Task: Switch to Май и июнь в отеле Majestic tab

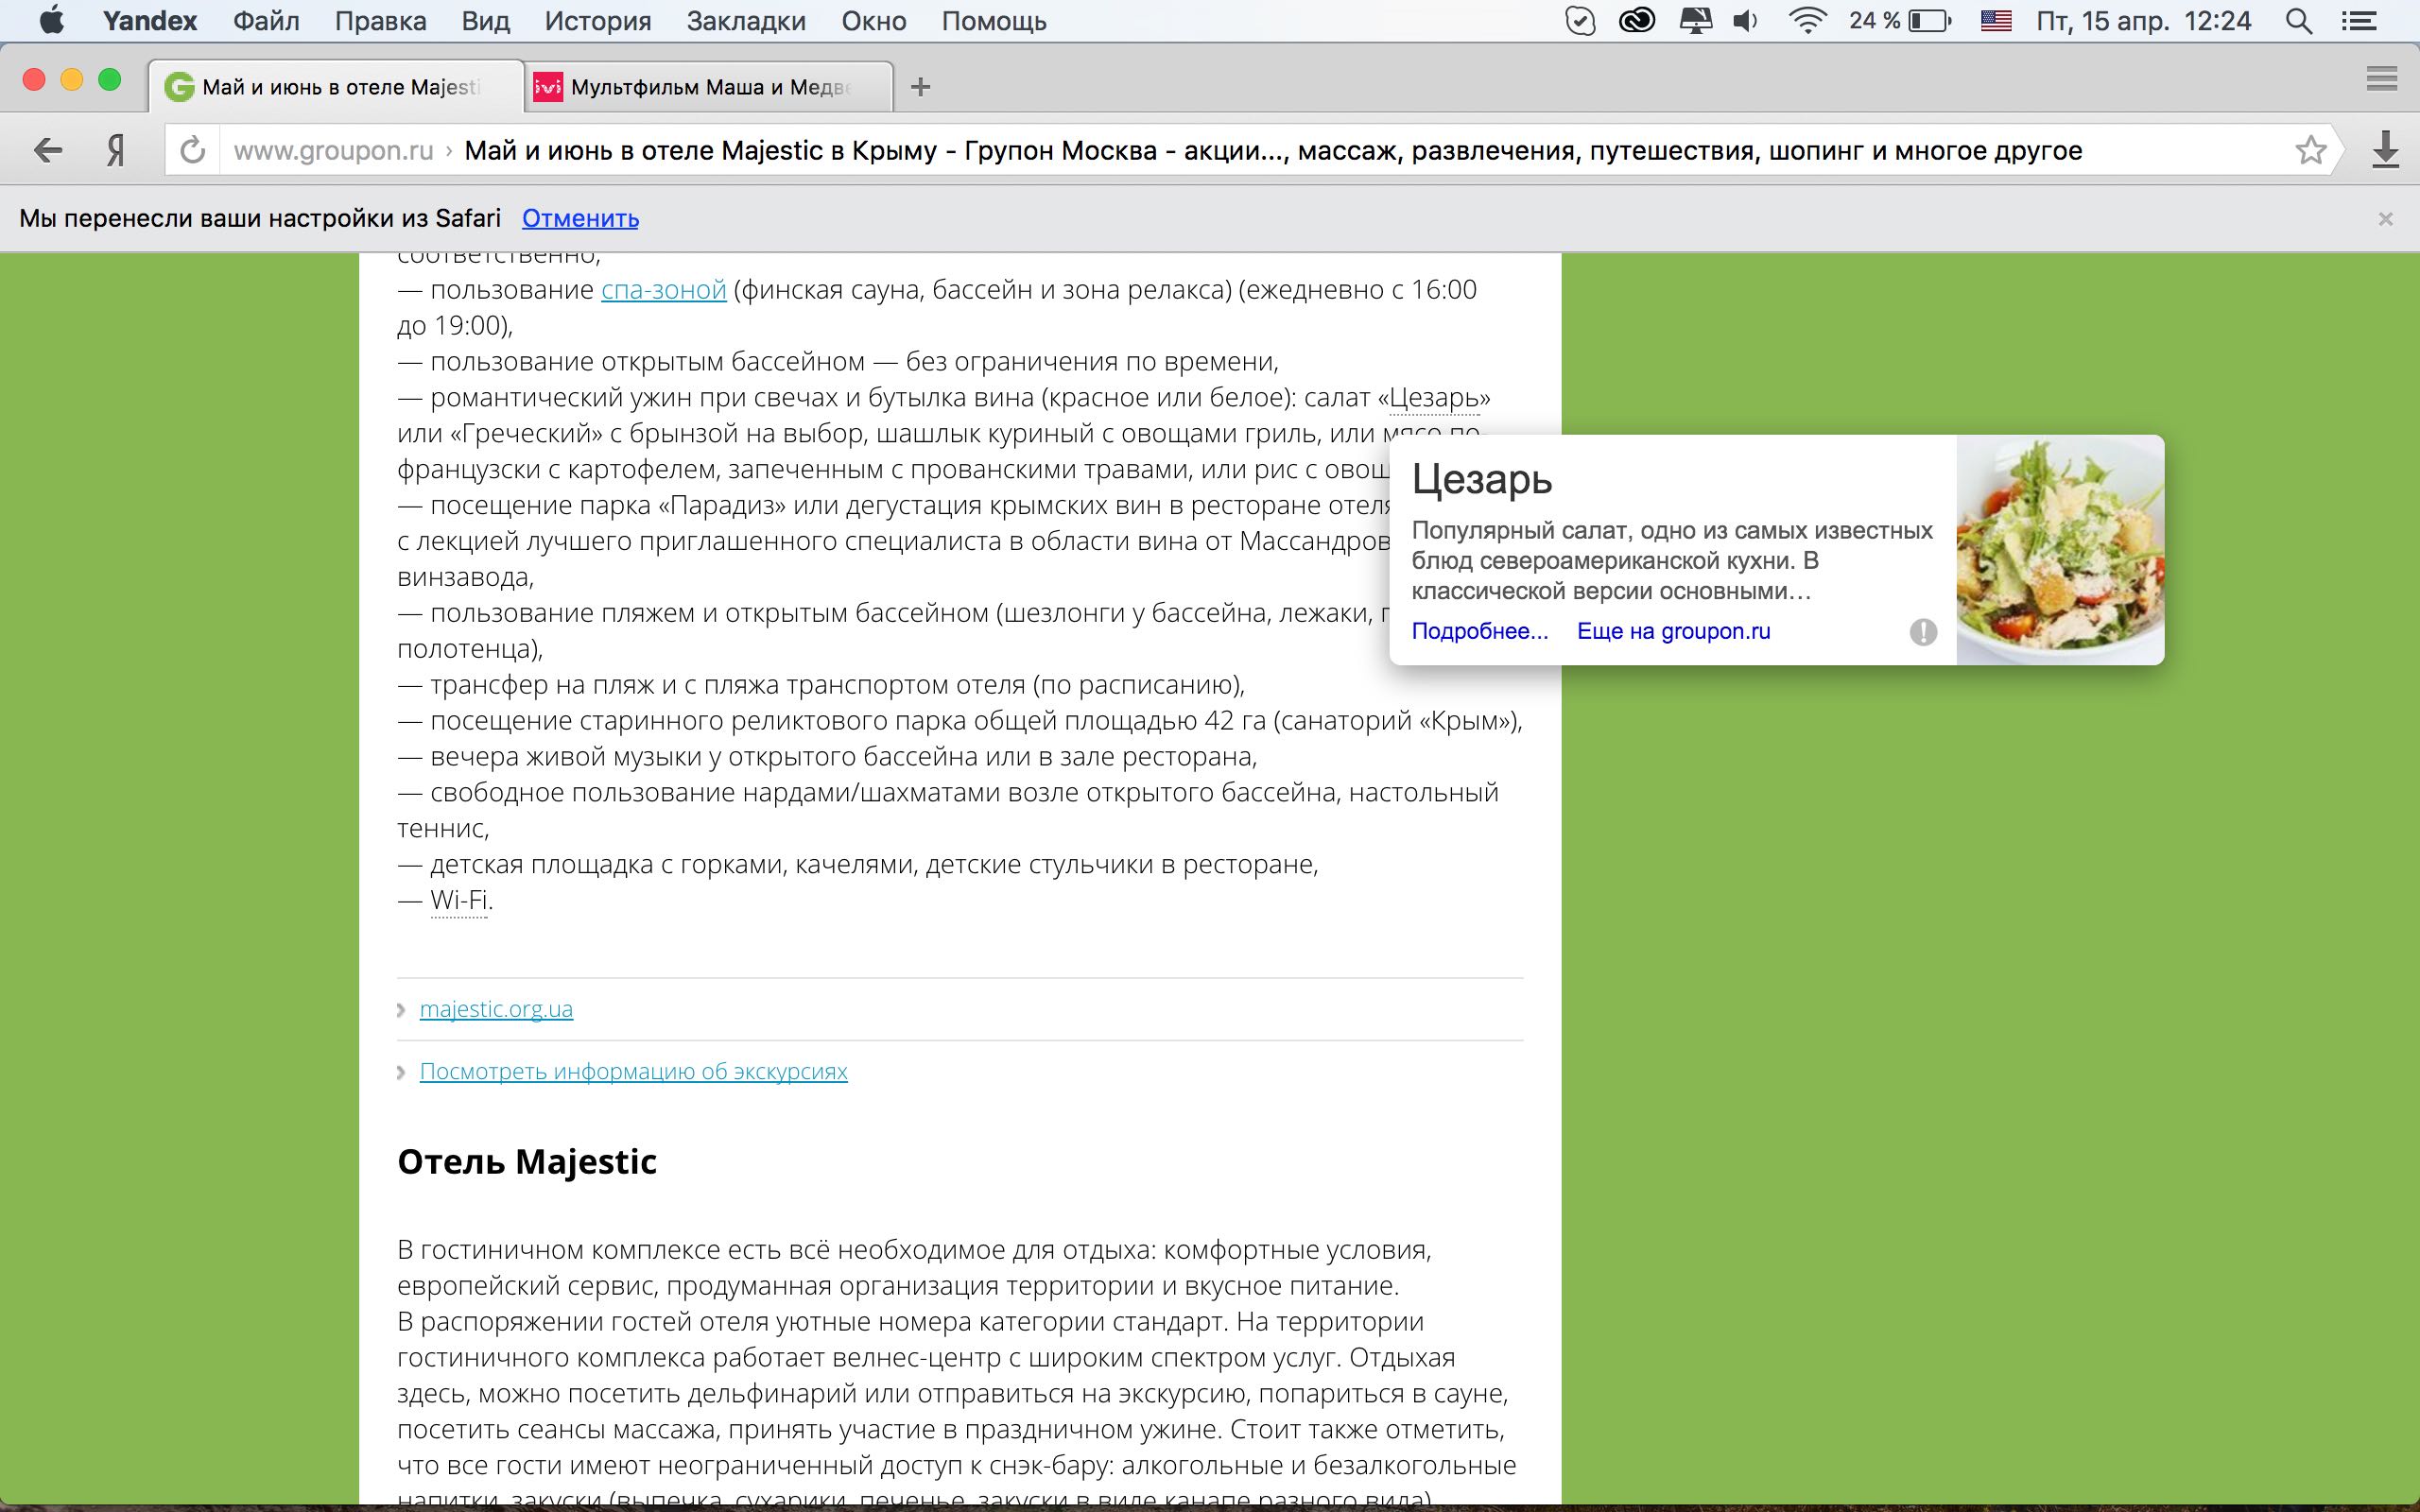Action: 336,87
